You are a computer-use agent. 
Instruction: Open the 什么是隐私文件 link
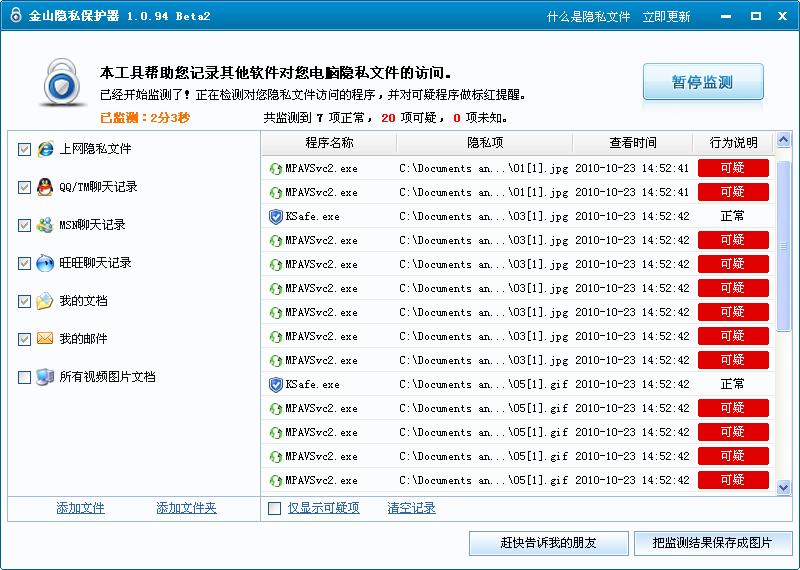coord(588,16)
